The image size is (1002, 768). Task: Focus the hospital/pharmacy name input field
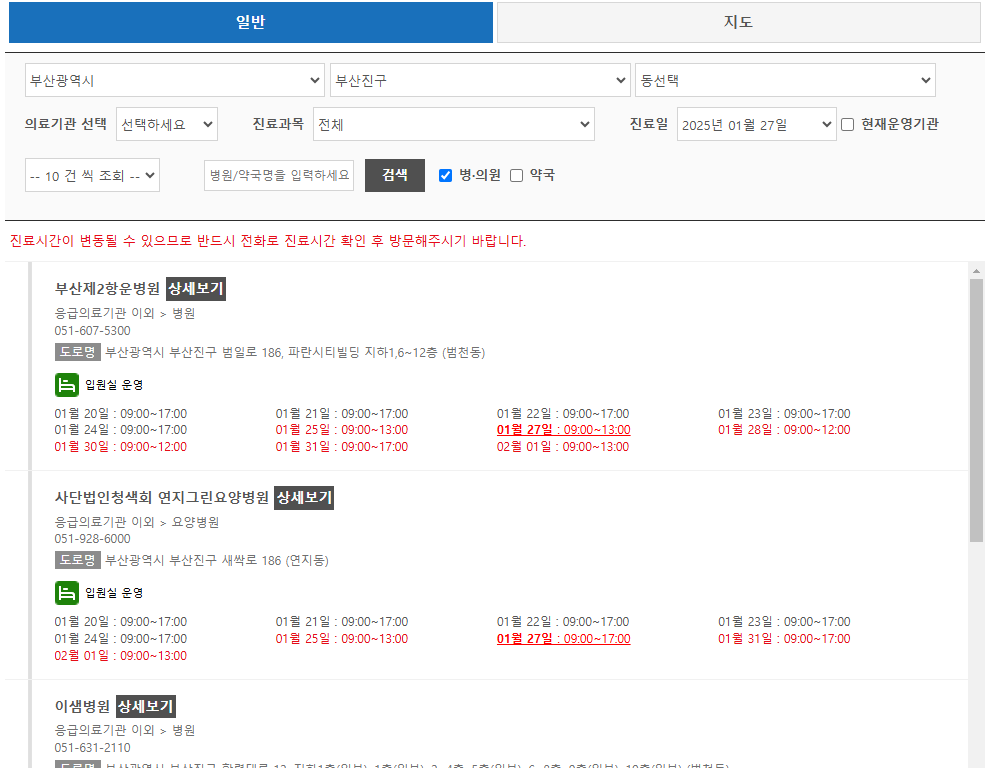point(279,175)
